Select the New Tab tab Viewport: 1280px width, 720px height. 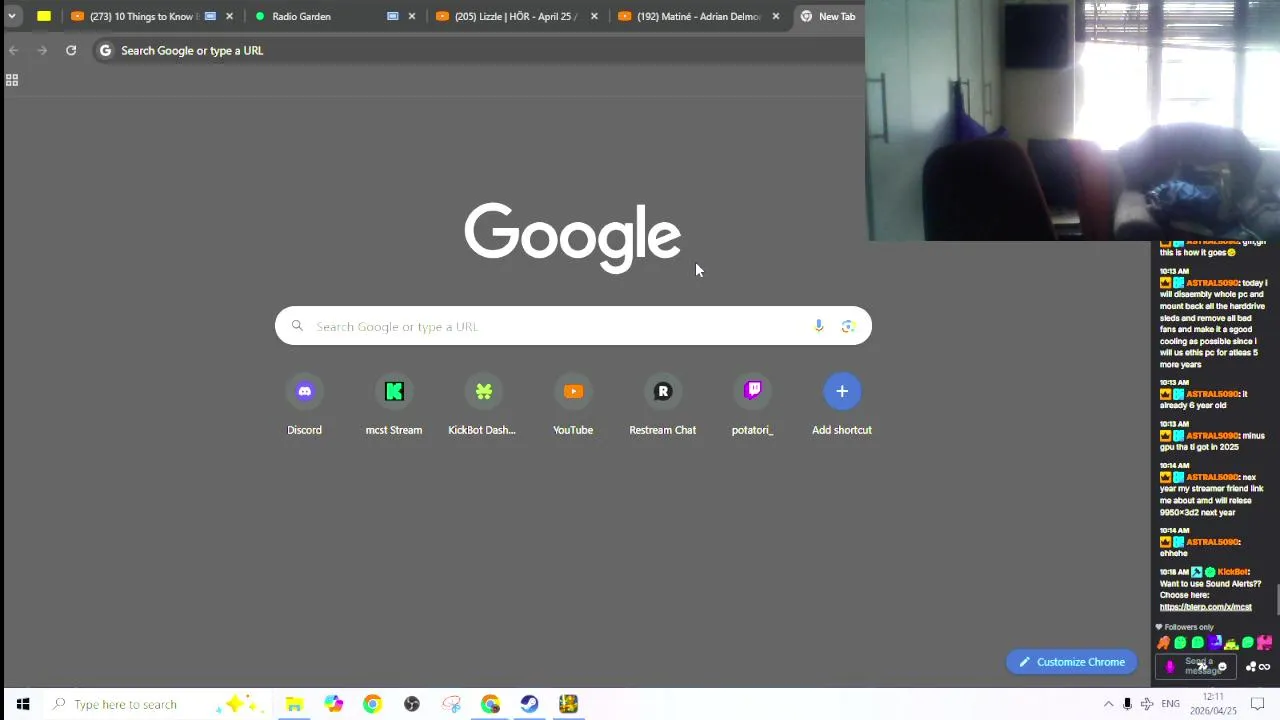(829, 16)
